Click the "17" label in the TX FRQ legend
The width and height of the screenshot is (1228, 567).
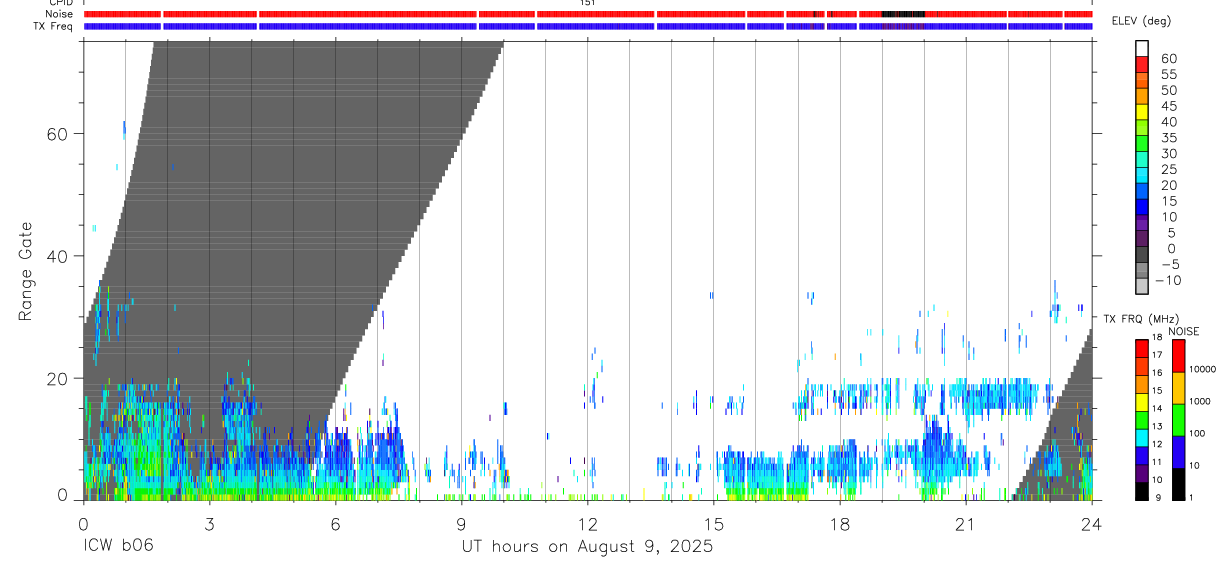[x=1157, y=355]
